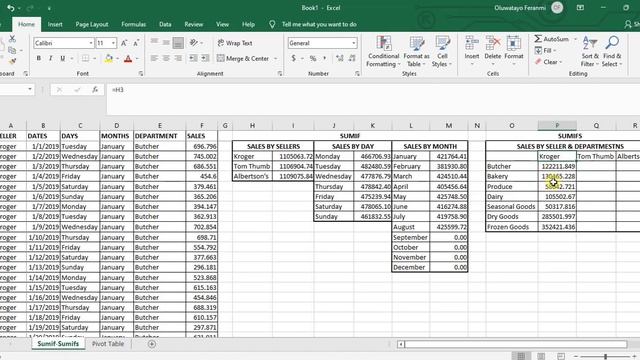Toggle Italic formatting
The width and height of the screenshot is (640, 360).
pos(51,58)
